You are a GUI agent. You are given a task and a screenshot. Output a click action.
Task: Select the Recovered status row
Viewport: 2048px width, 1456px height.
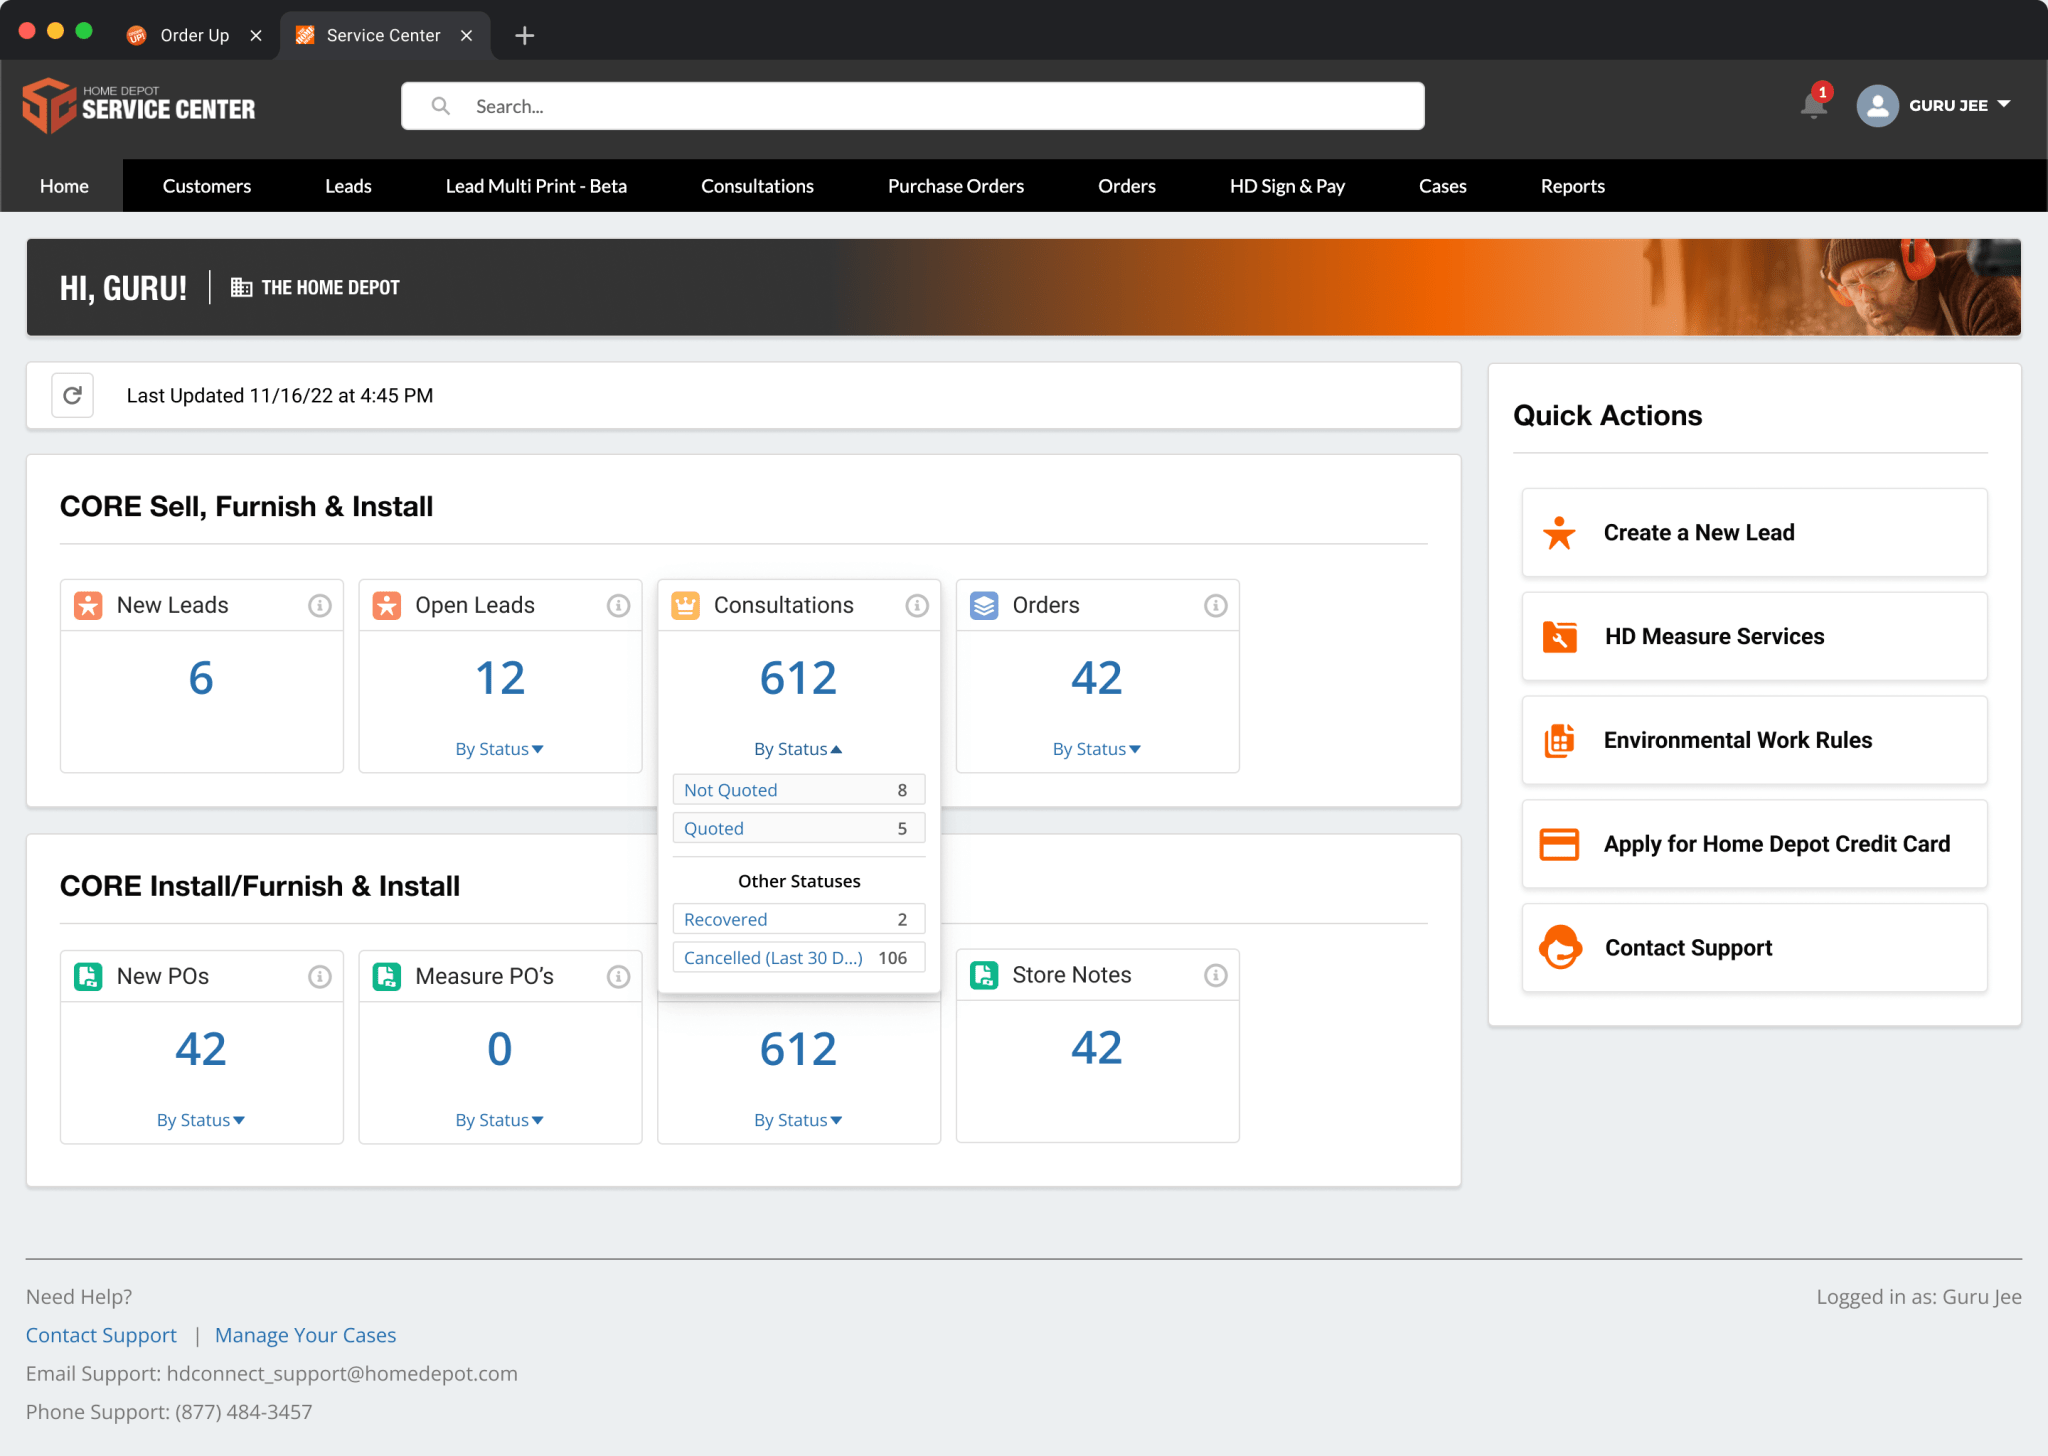pos(798,920)
